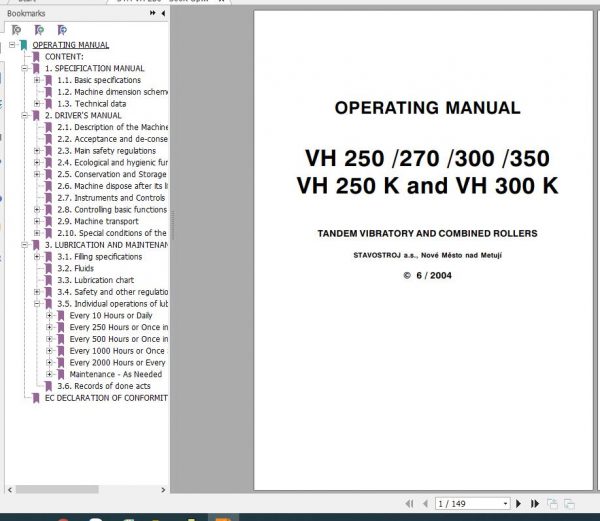
Task: Open the CONTENT: bookmark
Action: 64,57
